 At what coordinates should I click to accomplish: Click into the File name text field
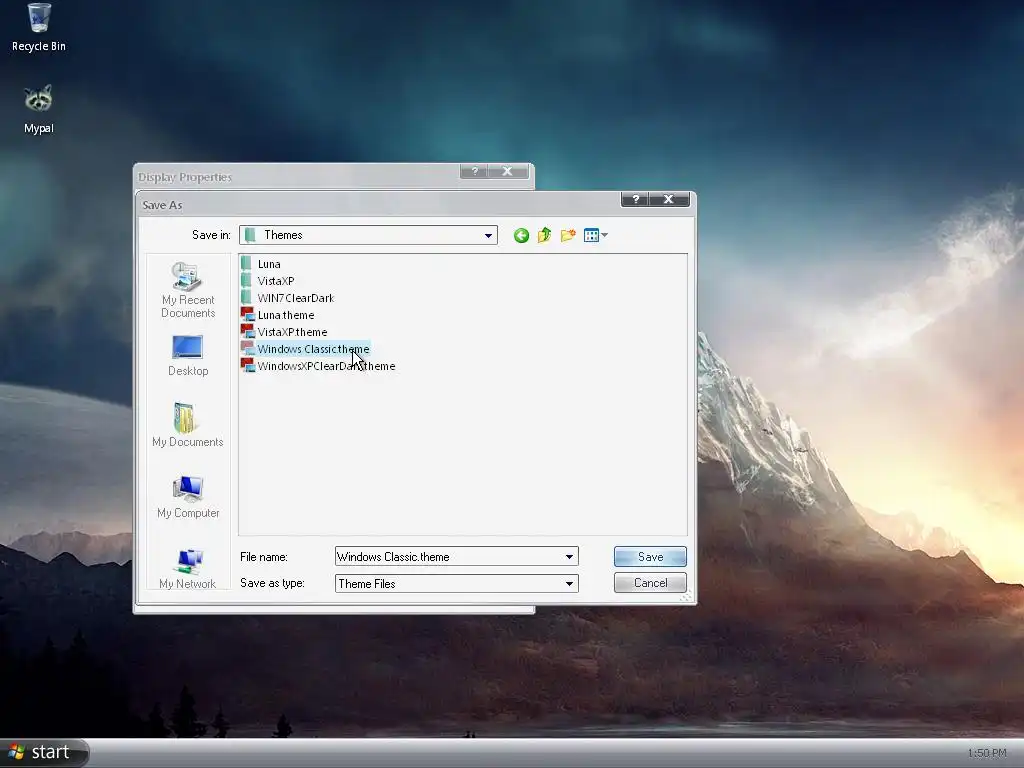[448, 557]
